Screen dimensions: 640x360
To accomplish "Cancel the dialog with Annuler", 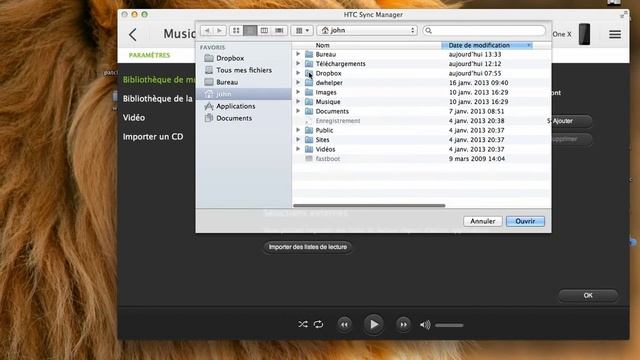I will point(482,221).
